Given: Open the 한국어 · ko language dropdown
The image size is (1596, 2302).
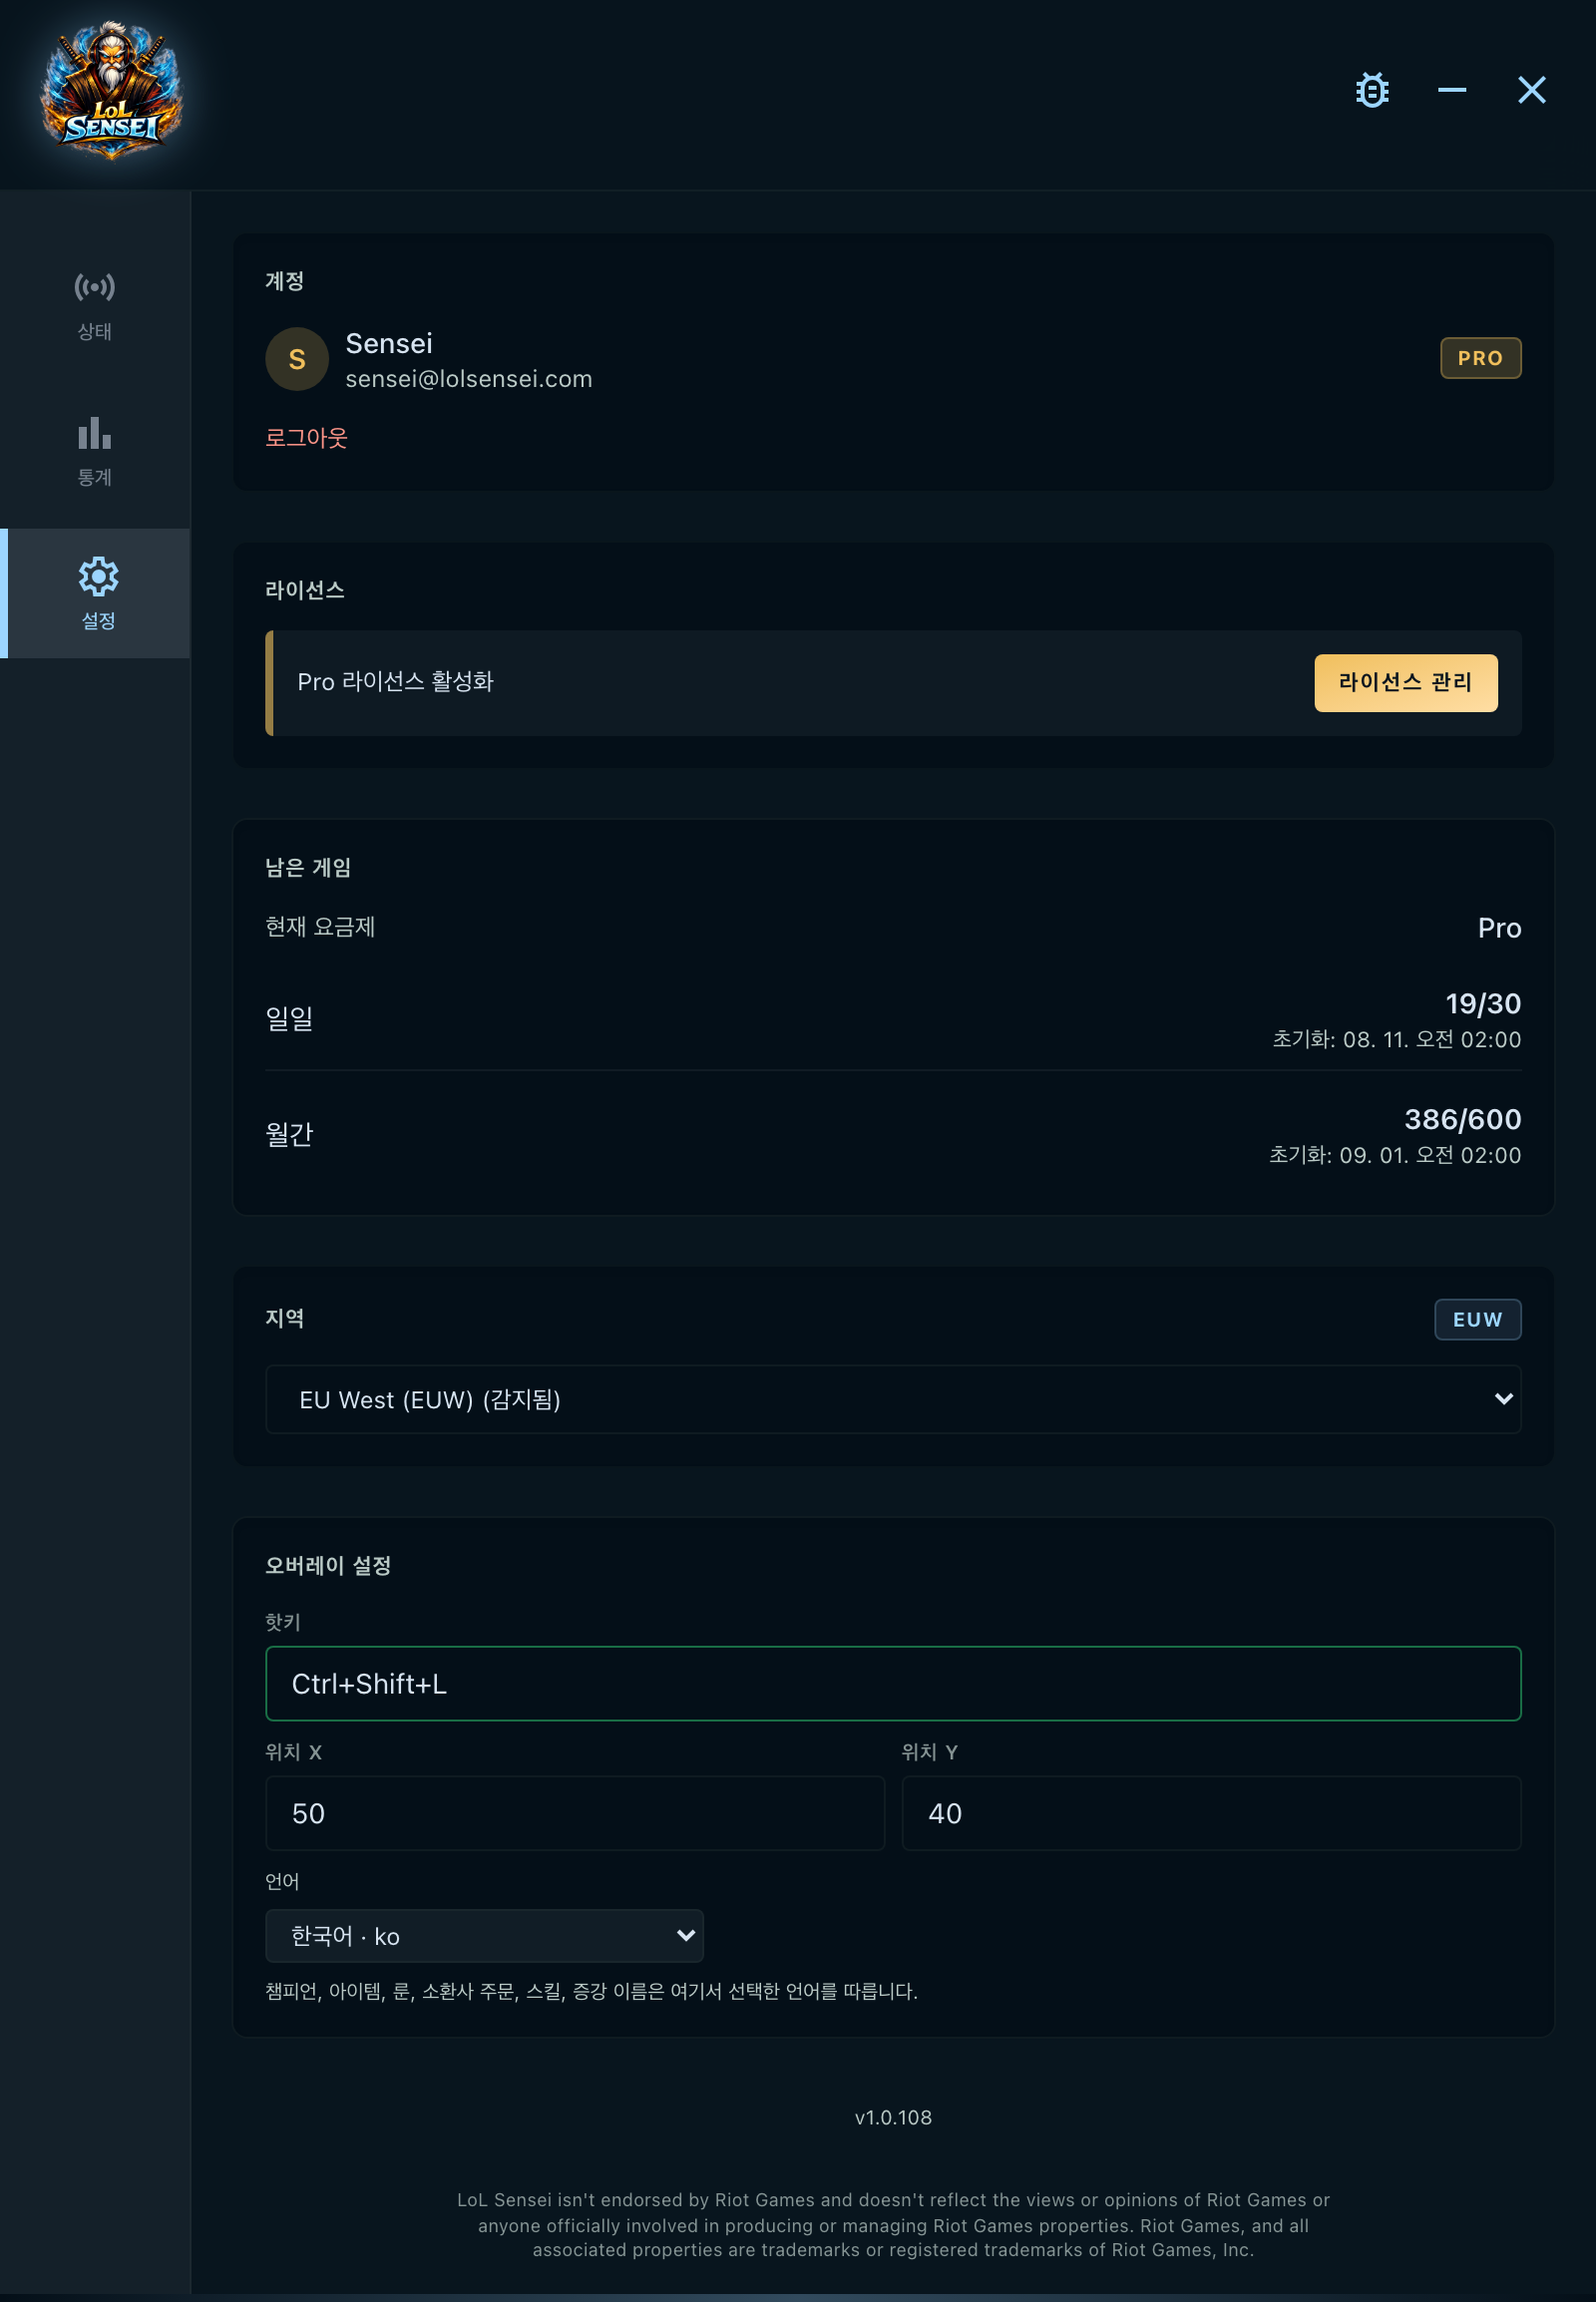Looking at the screenshot, I should tap(484, 1935).
